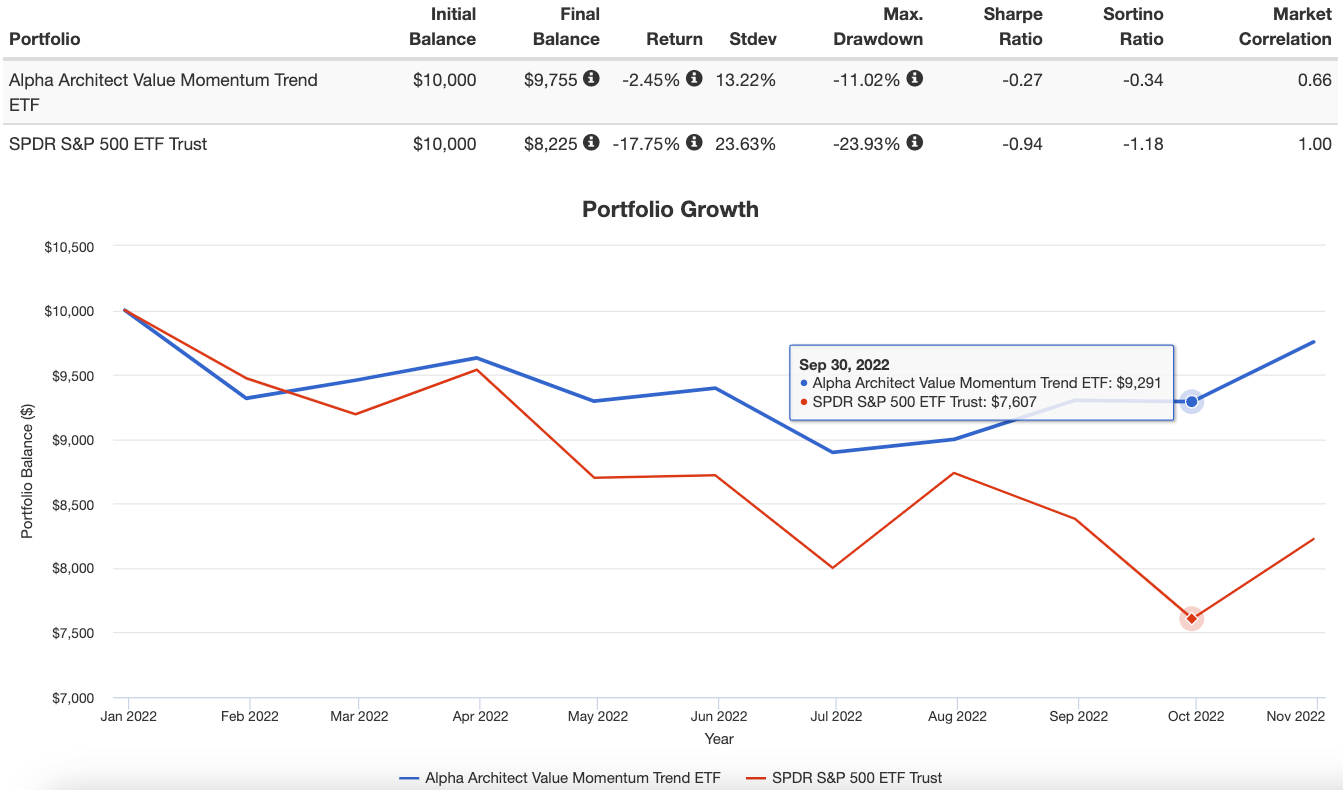Click the Sortino Ratio column header

click(x=1134, y=27)
